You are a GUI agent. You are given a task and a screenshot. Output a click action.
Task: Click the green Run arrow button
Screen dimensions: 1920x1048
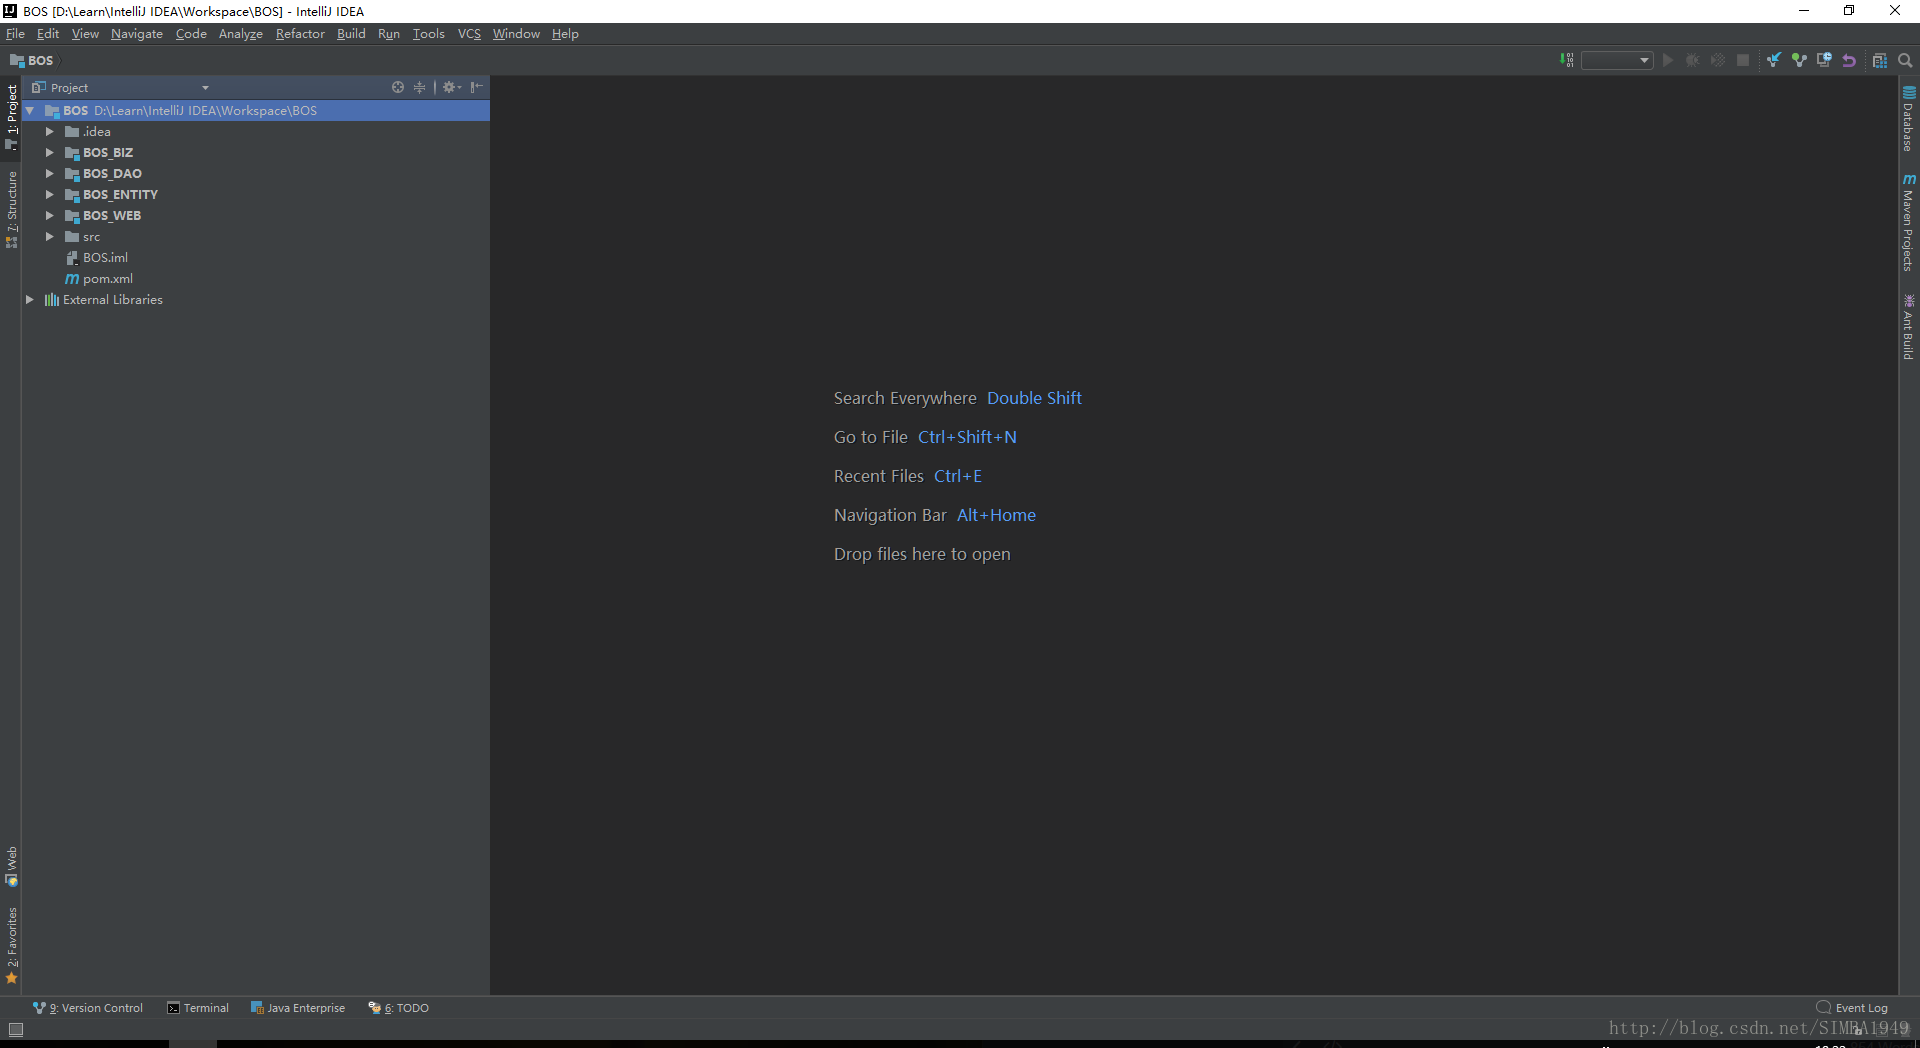[1667, 60]
